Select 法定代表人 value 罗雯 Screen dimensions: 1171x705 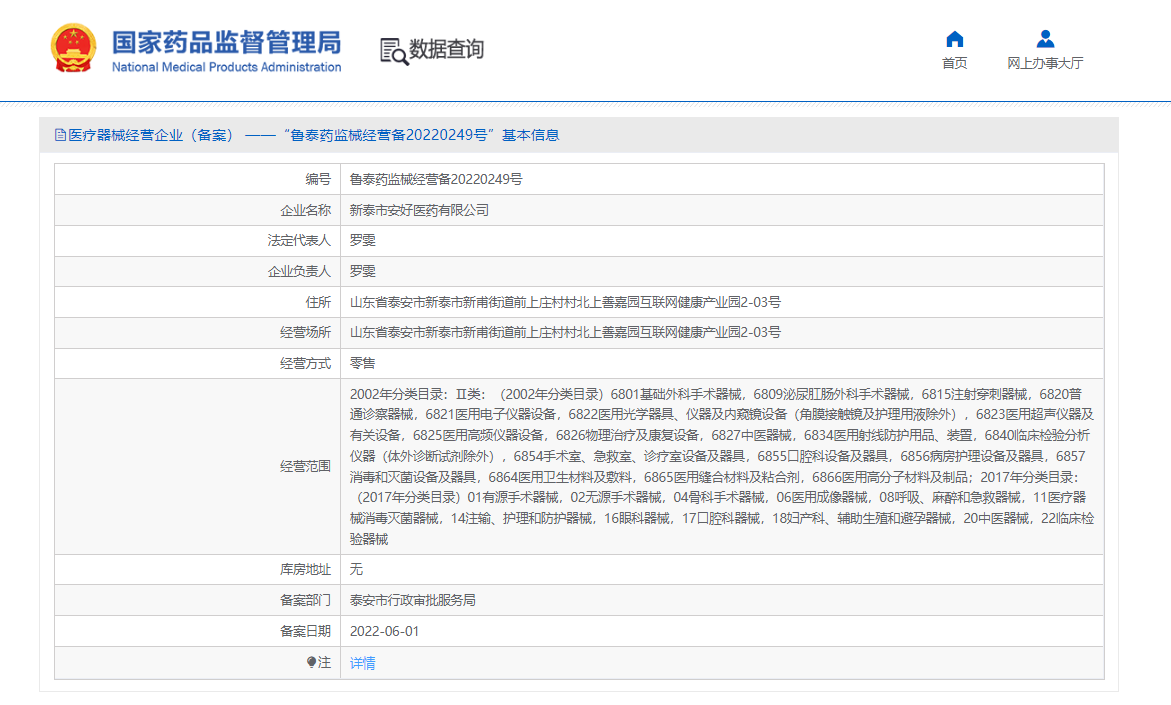click(362, 240)
